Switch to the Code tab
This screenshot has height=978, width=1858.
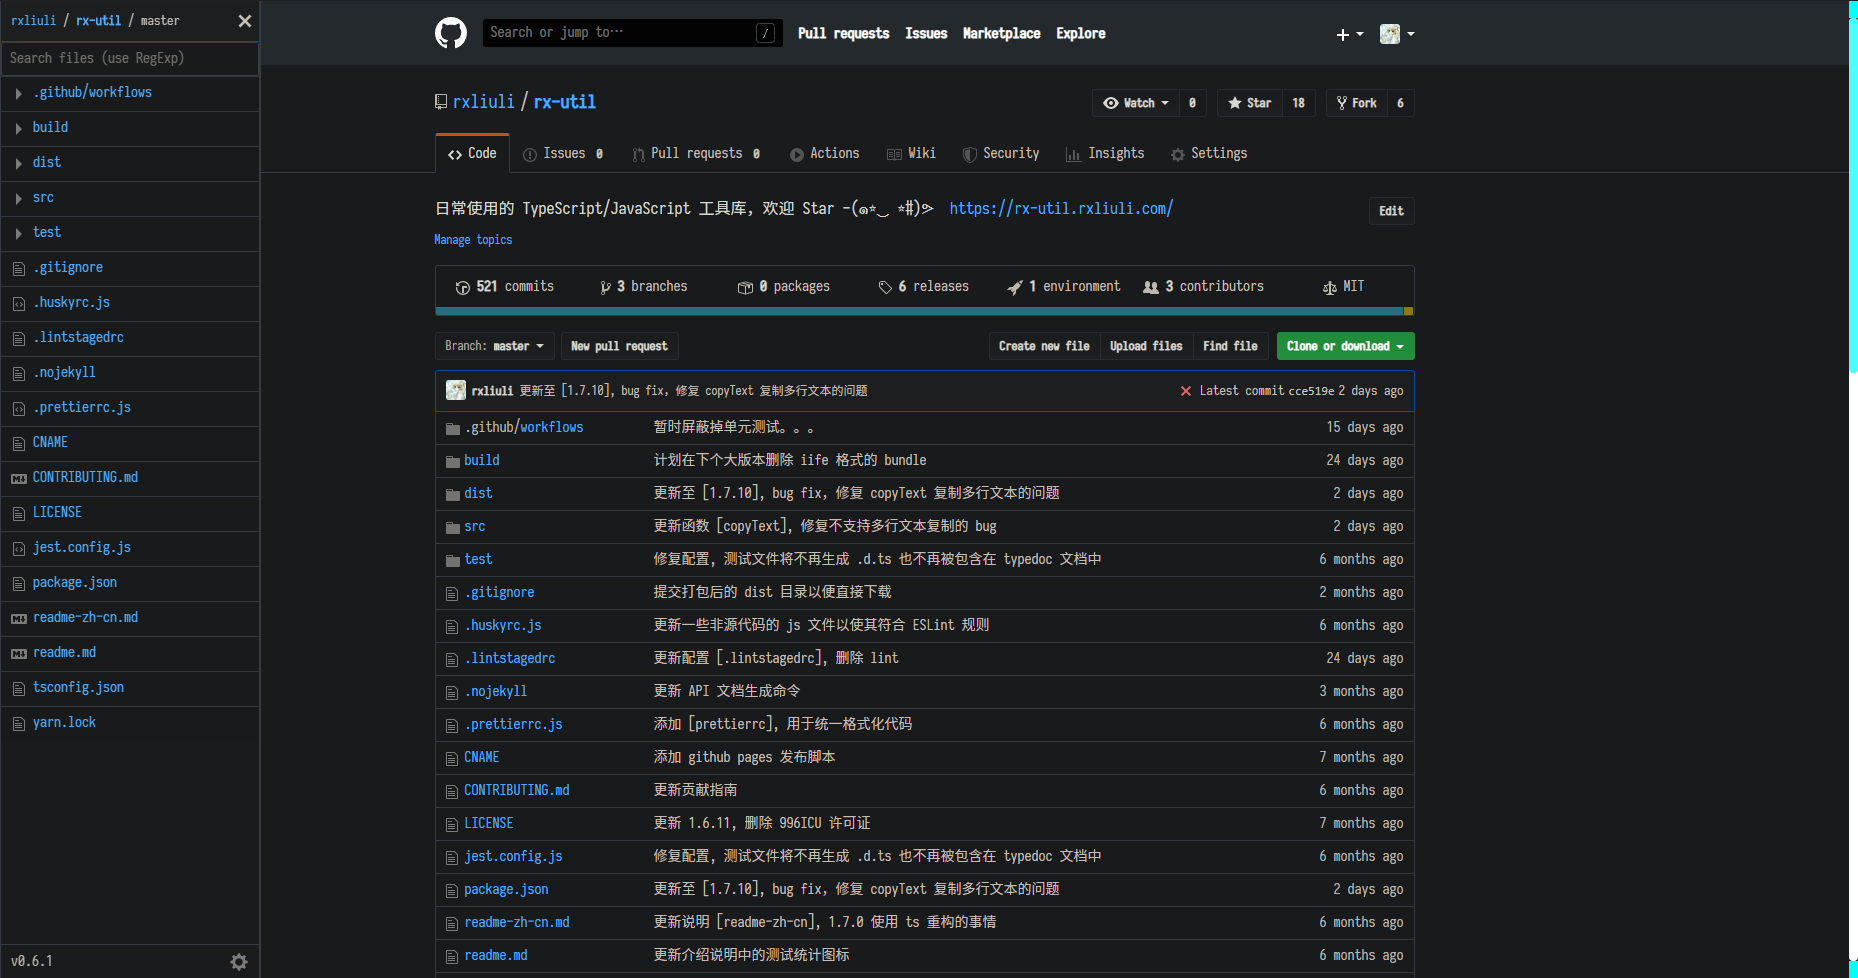(x=472, y=153)
